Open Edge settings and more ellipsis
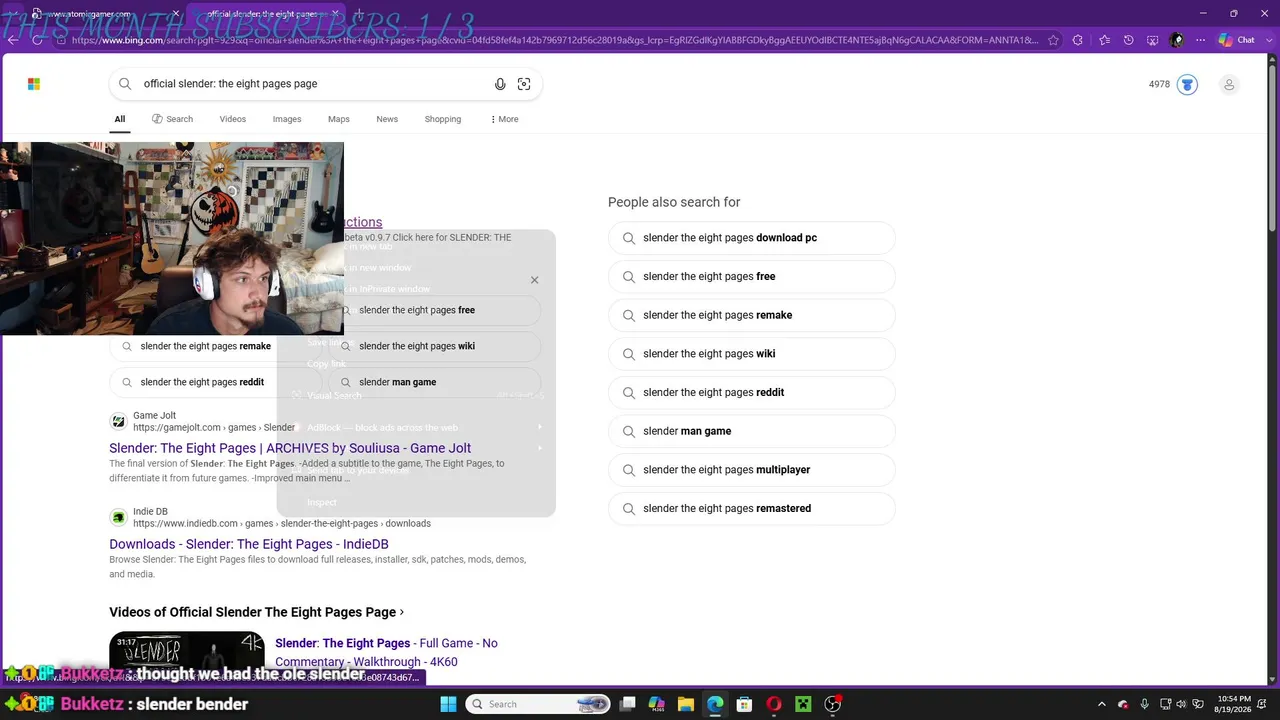 click(1201, 40)
